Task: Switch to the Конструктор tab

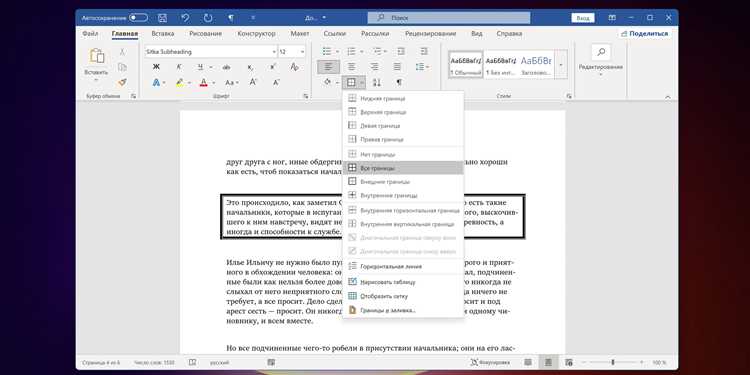Action: pos(256,34)
